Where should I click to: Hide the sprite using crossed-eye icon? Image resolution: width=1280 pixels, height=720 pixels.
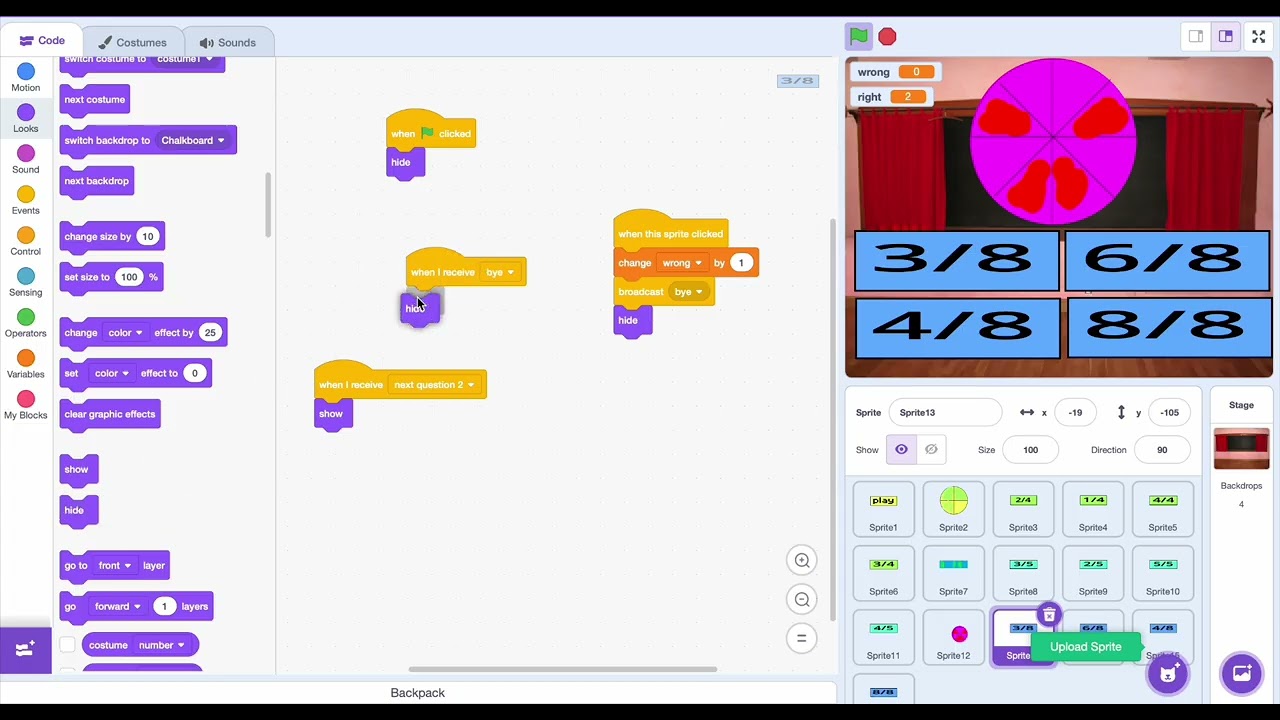click(931, 450)
